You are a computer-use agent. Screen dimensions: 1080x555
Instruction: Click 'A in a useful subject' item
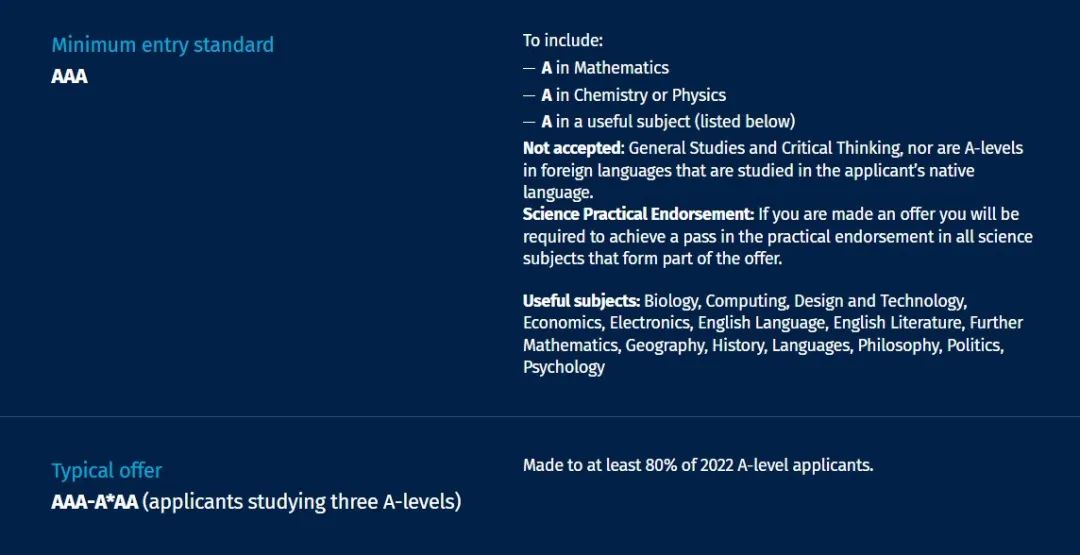[667, 122]
